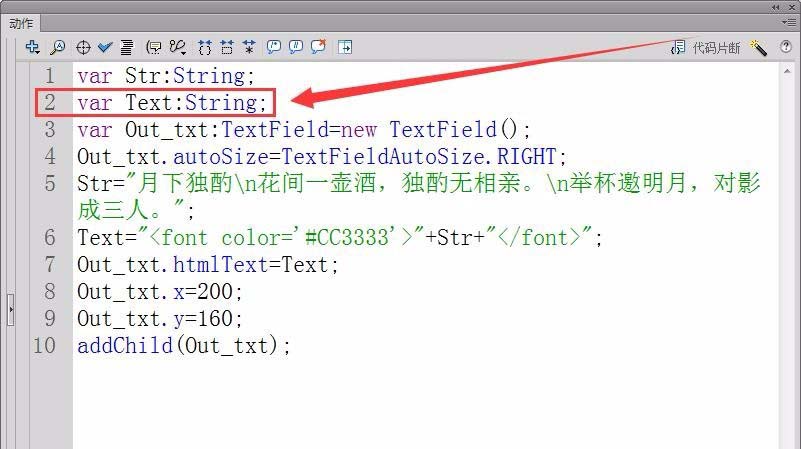Click the line with 'new TextField()'
The height and width of the screenshot is (449, 801).
(304, 130)
